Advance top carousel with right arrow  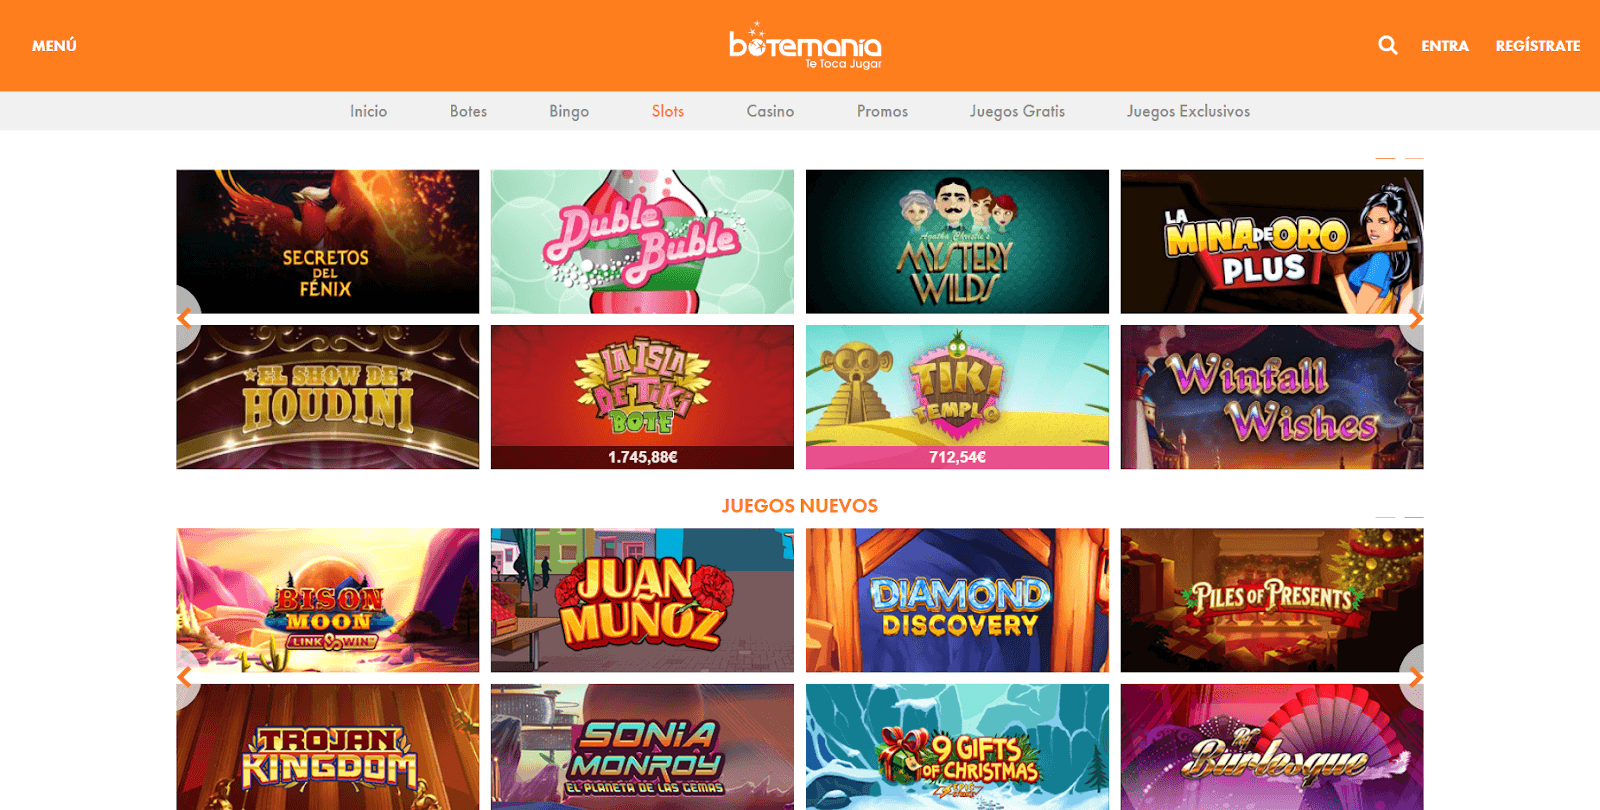coord(1414,319)
